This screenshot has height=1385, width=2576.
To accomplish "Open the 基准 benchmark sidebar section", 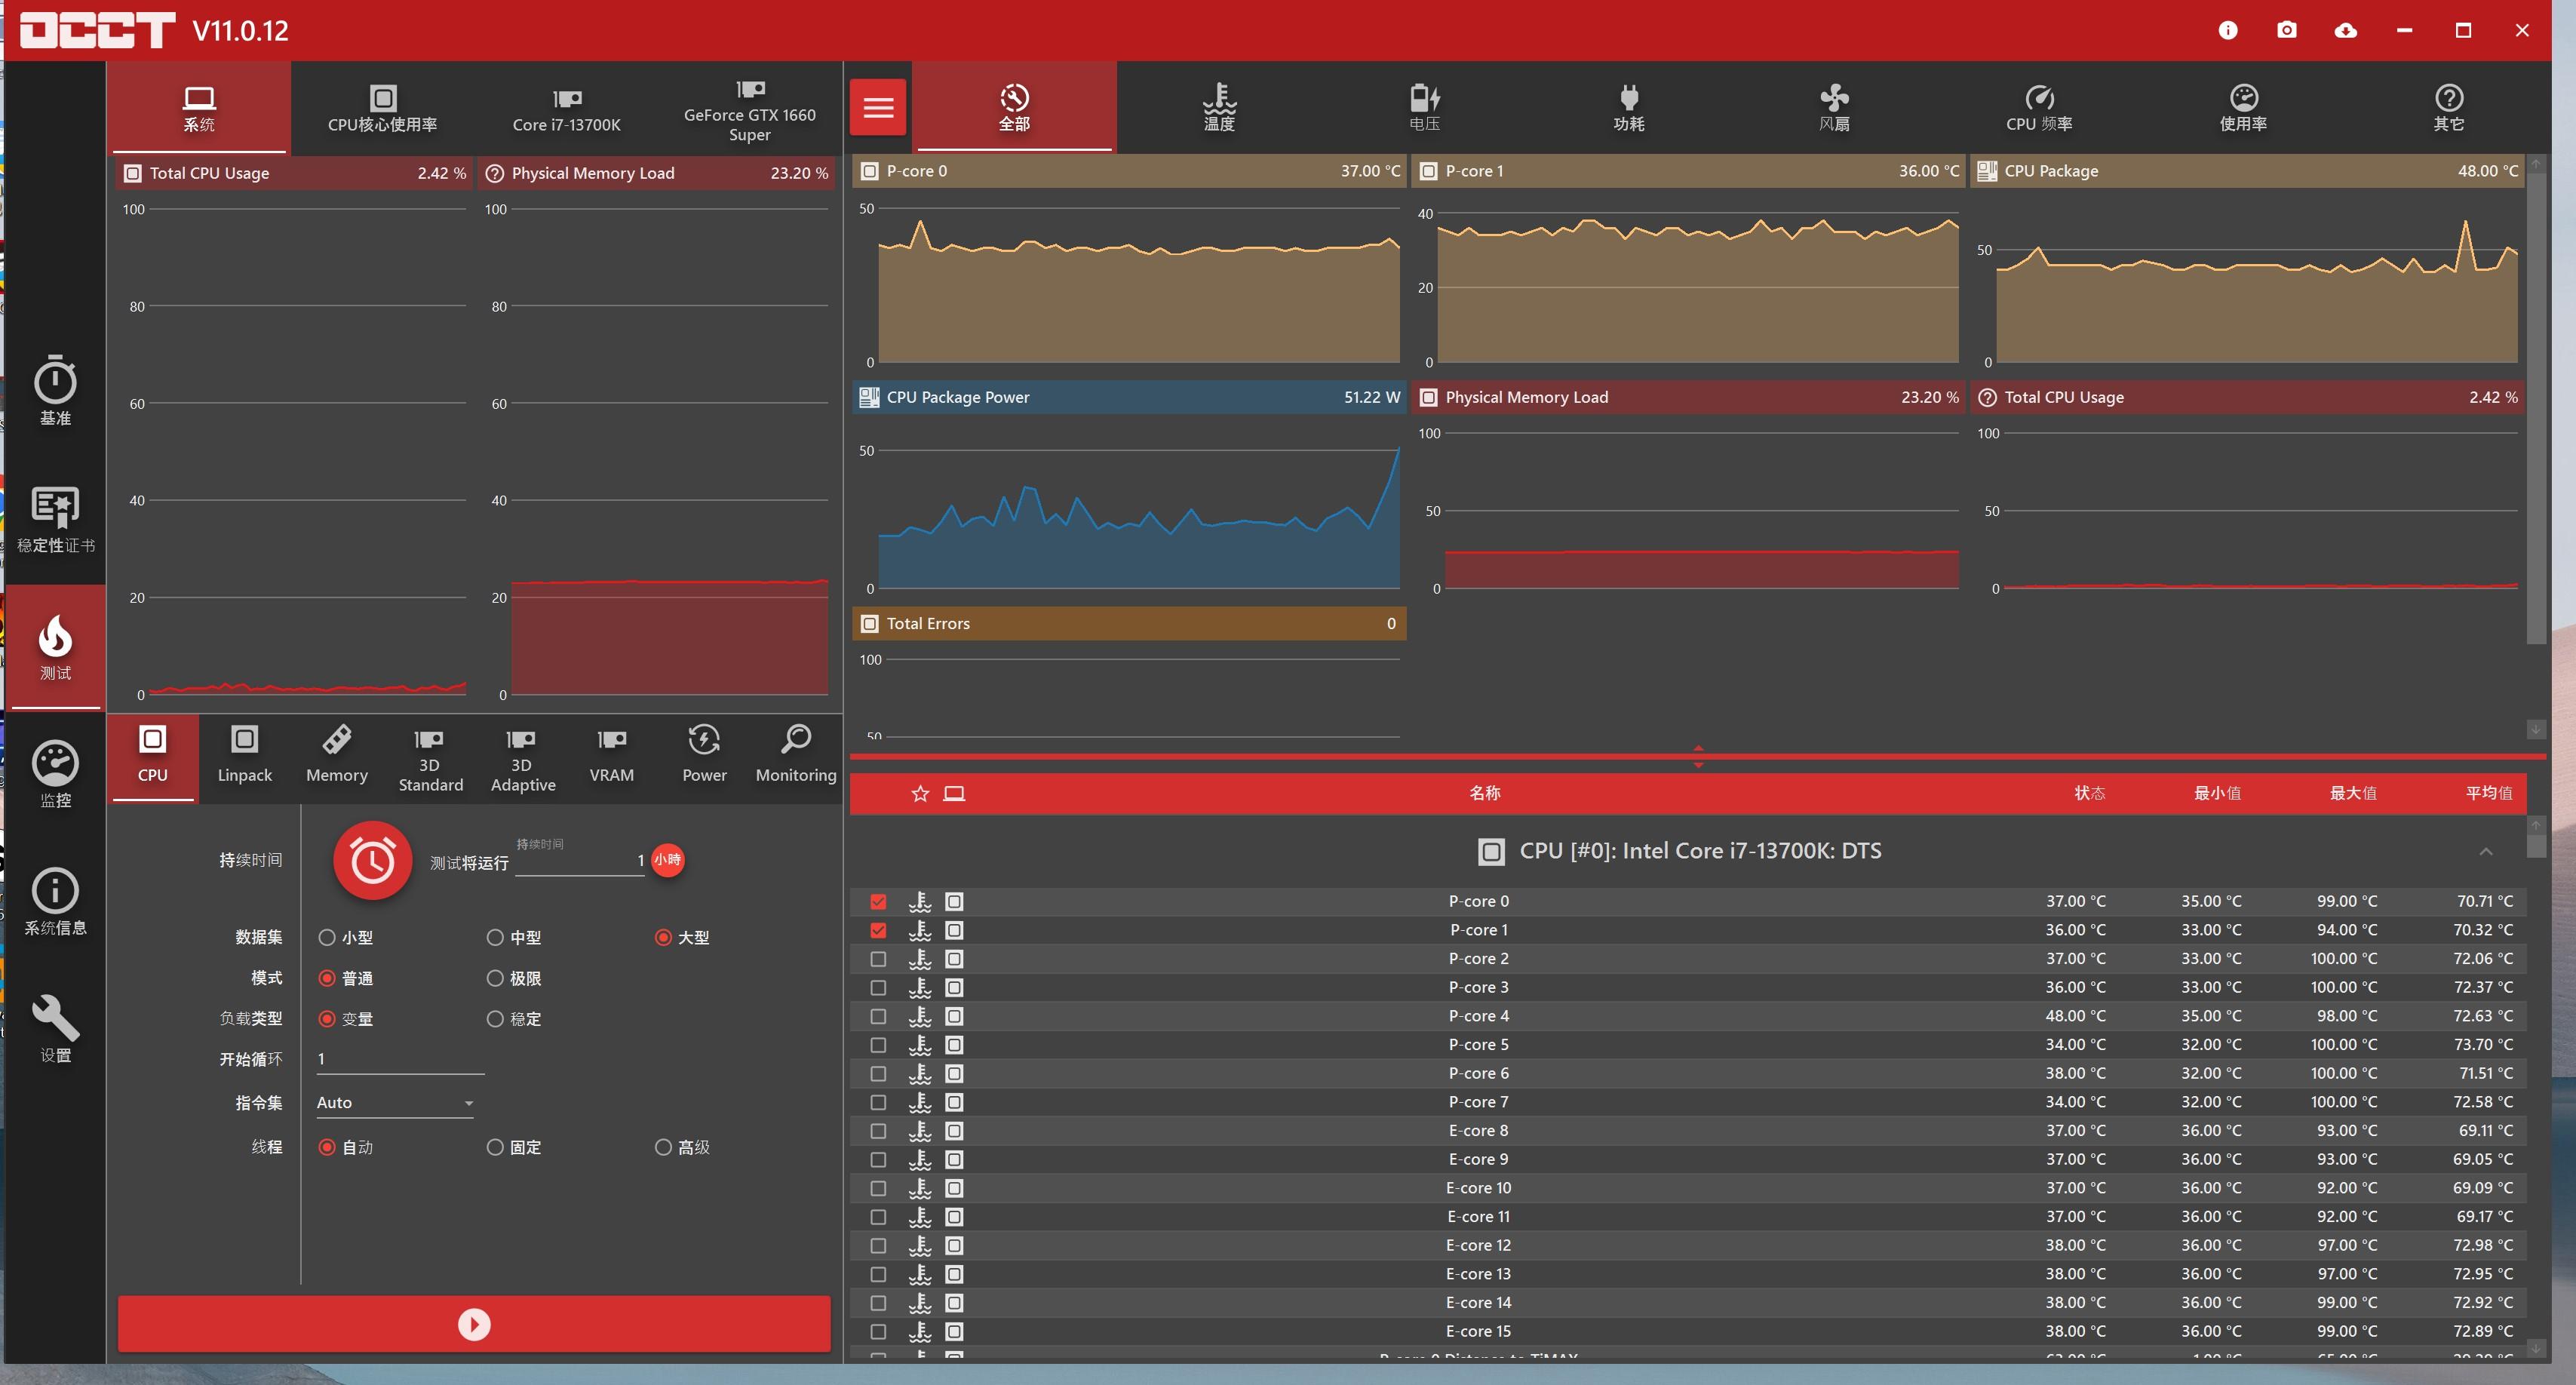I will point(55,390).
